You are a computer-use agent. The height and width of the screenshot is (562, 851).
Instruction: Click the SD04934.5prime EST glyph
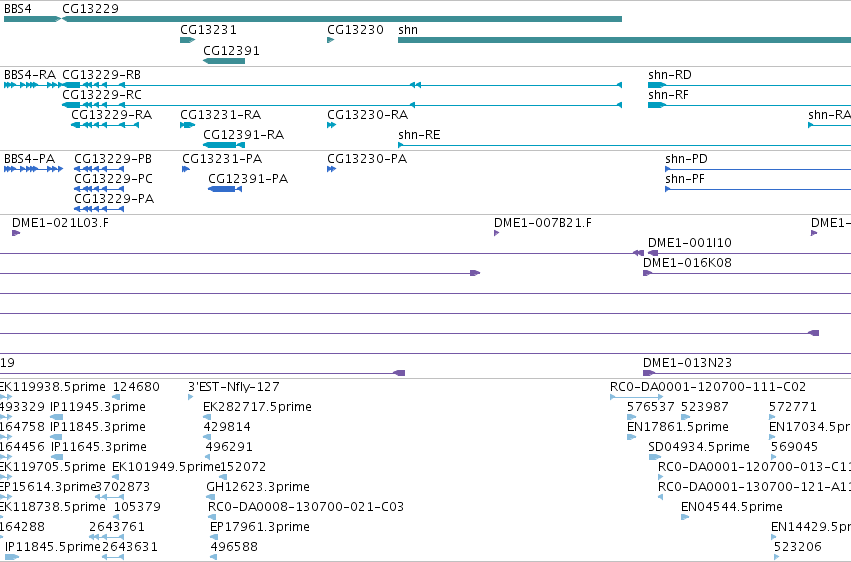point(655,457)
